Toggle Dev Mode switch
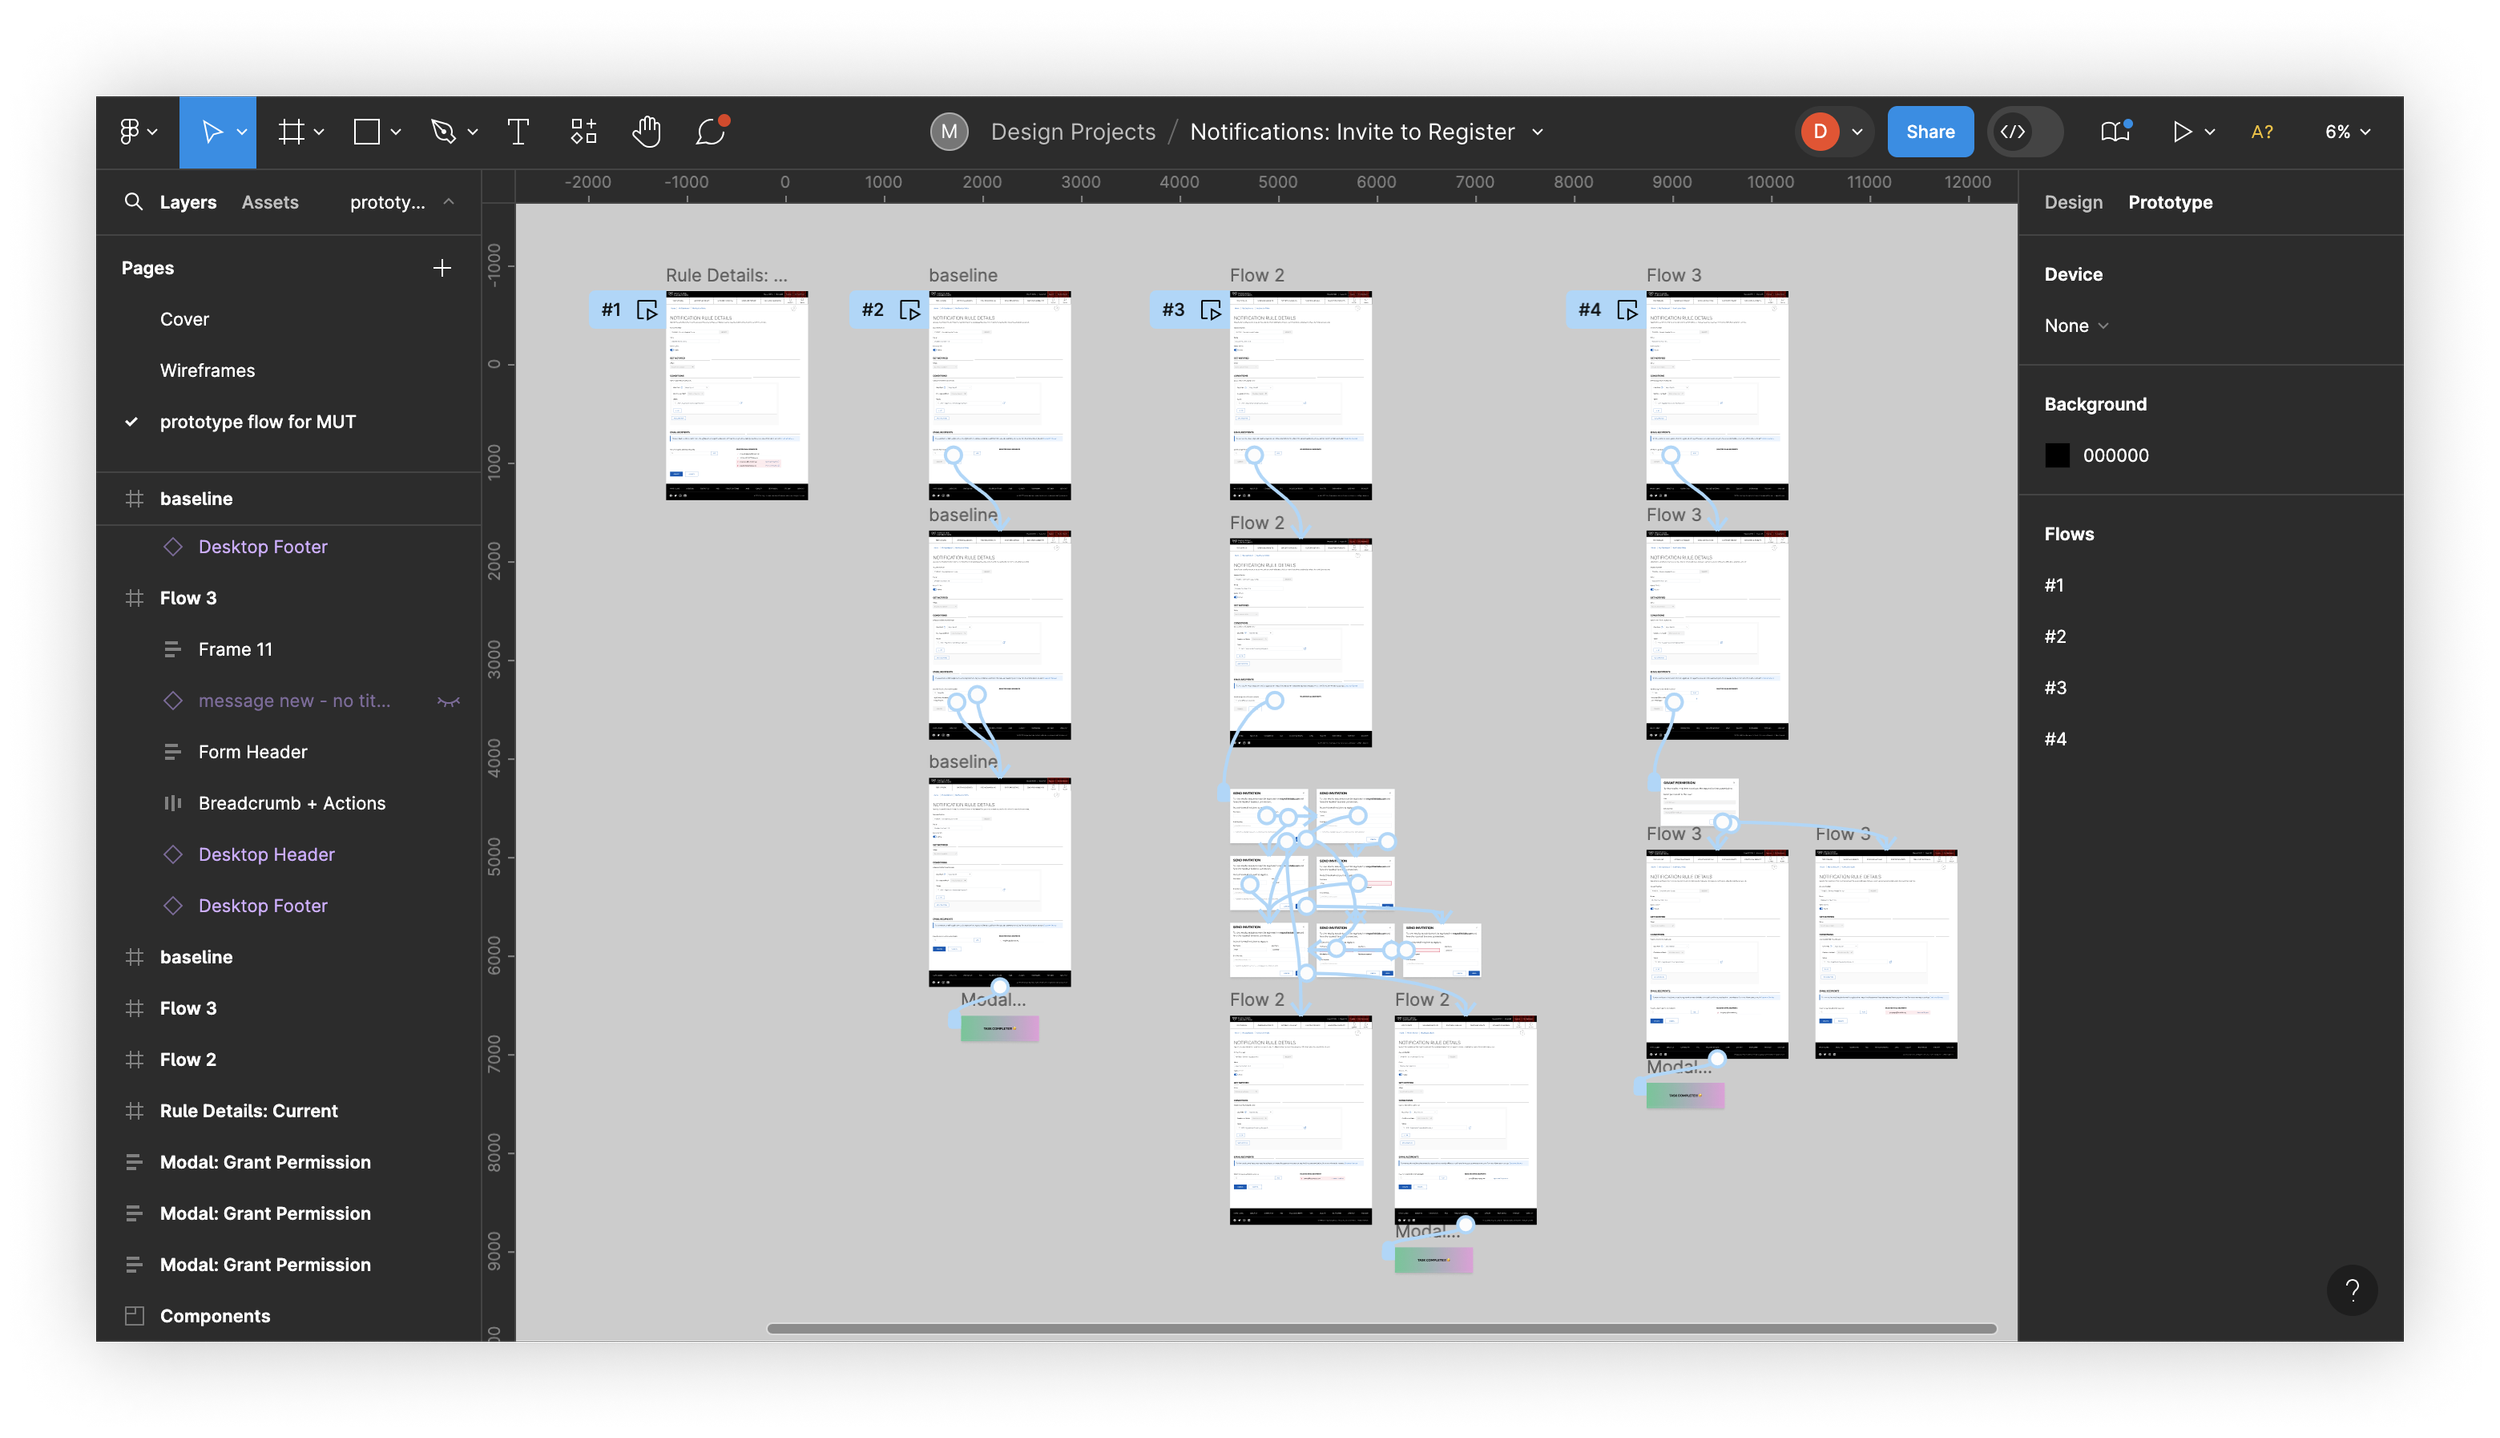The width and height of the screenshot is (2500, 1438). tap(2024, 132)
